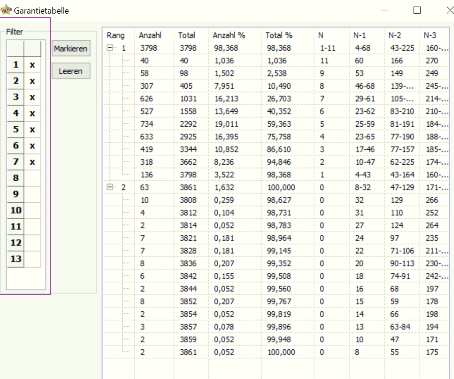Enable filter cell for row 13
The image size is (454, 379).
[x=32, y=259]
